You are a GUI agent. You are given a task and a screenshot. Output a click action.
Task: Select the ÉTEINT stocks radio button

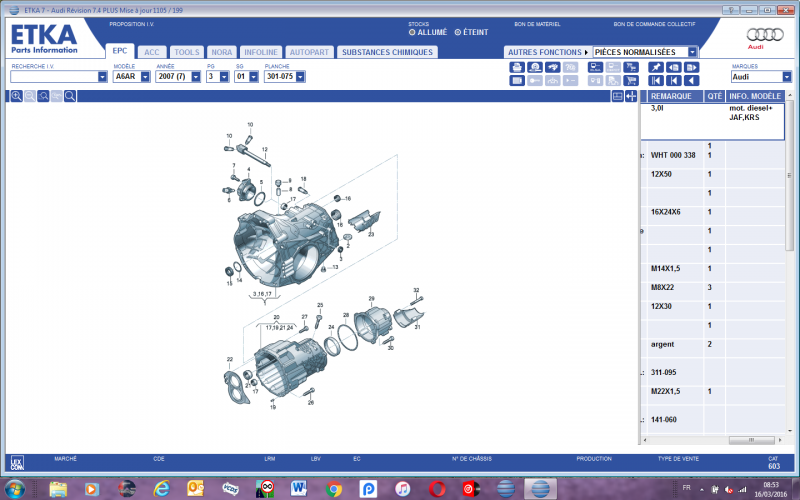click(458, 32)
